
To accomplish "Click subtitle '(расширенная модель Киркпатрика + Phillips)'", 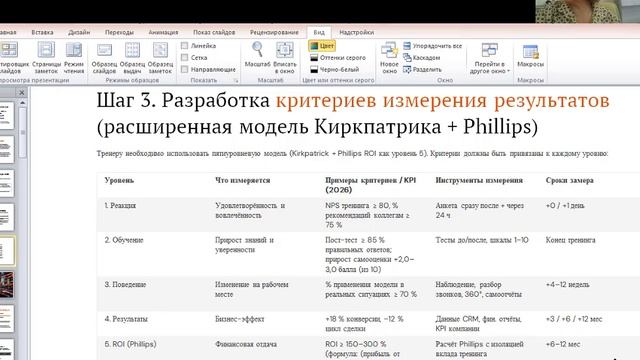I will 317,127.
